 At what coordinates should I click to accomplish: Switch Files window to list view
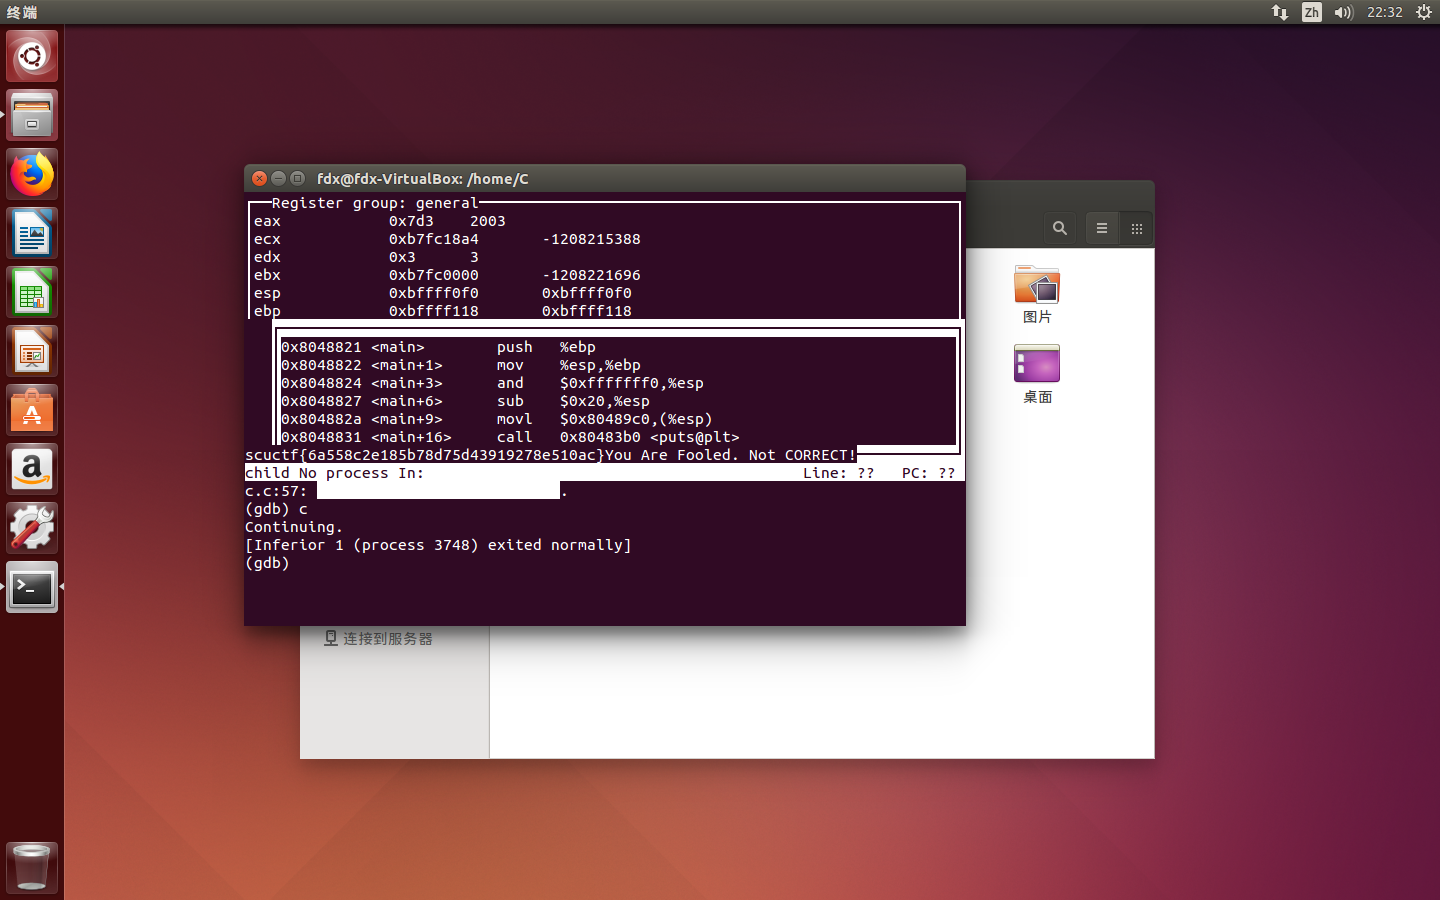1102,228
